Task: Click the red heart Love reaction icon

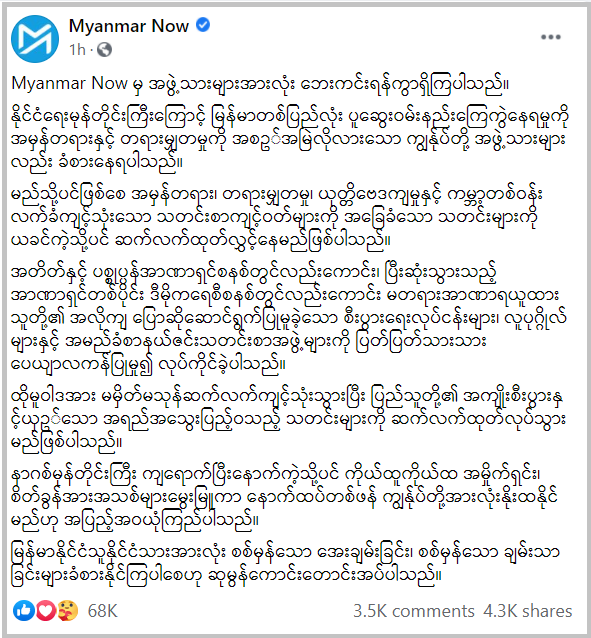Action: [x=46, y=610]
